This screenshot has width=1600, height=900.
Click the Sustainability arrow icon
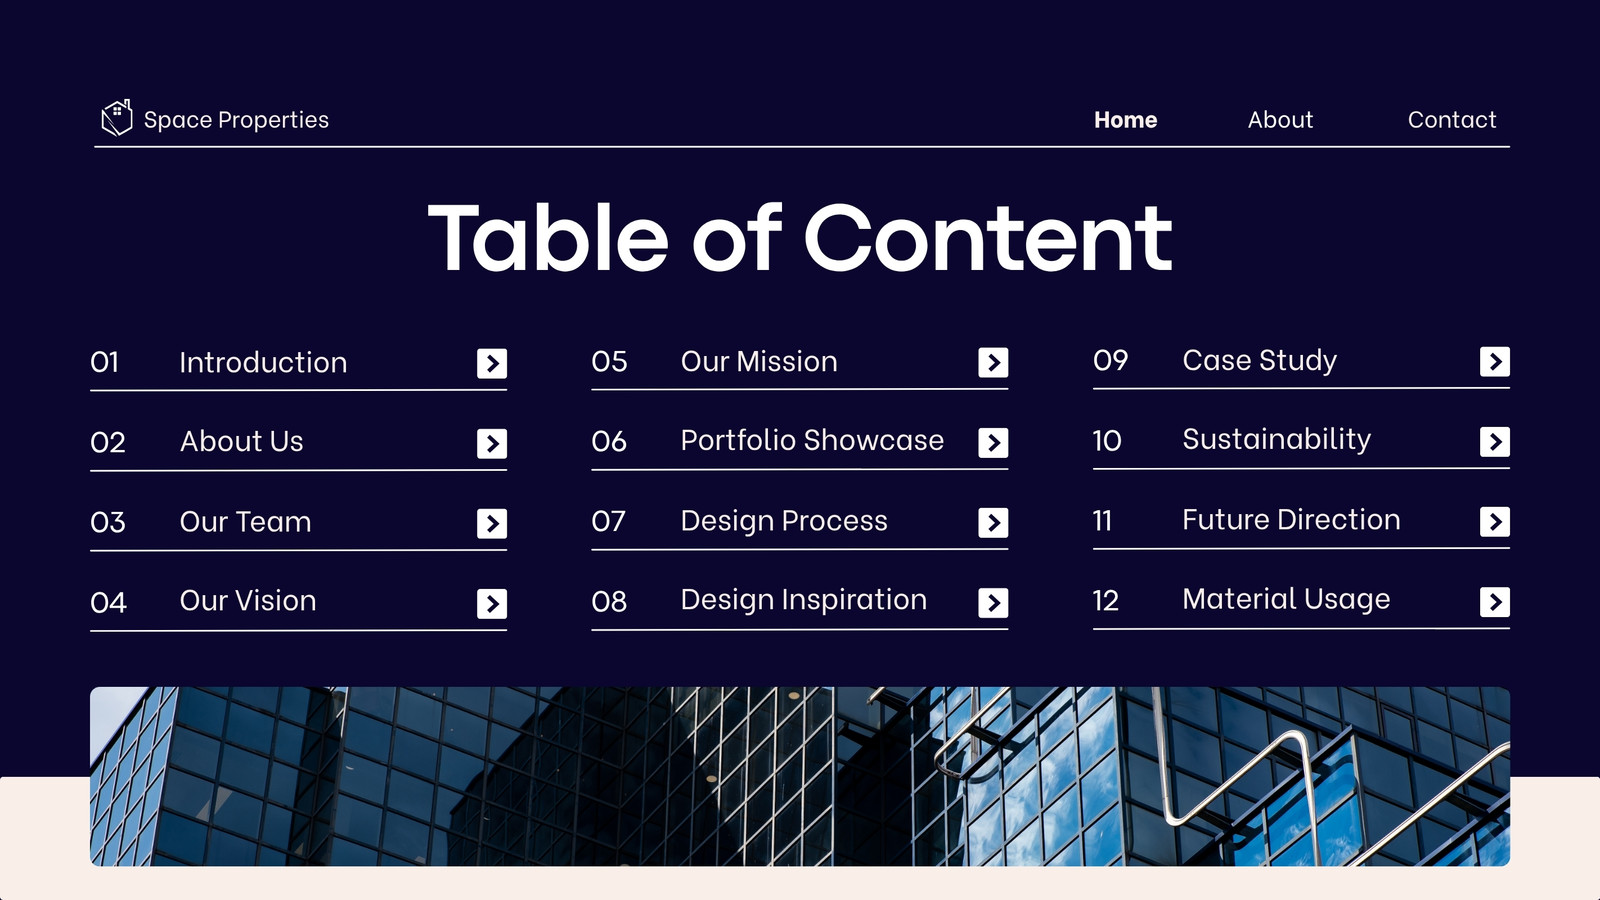[1495, 441]
